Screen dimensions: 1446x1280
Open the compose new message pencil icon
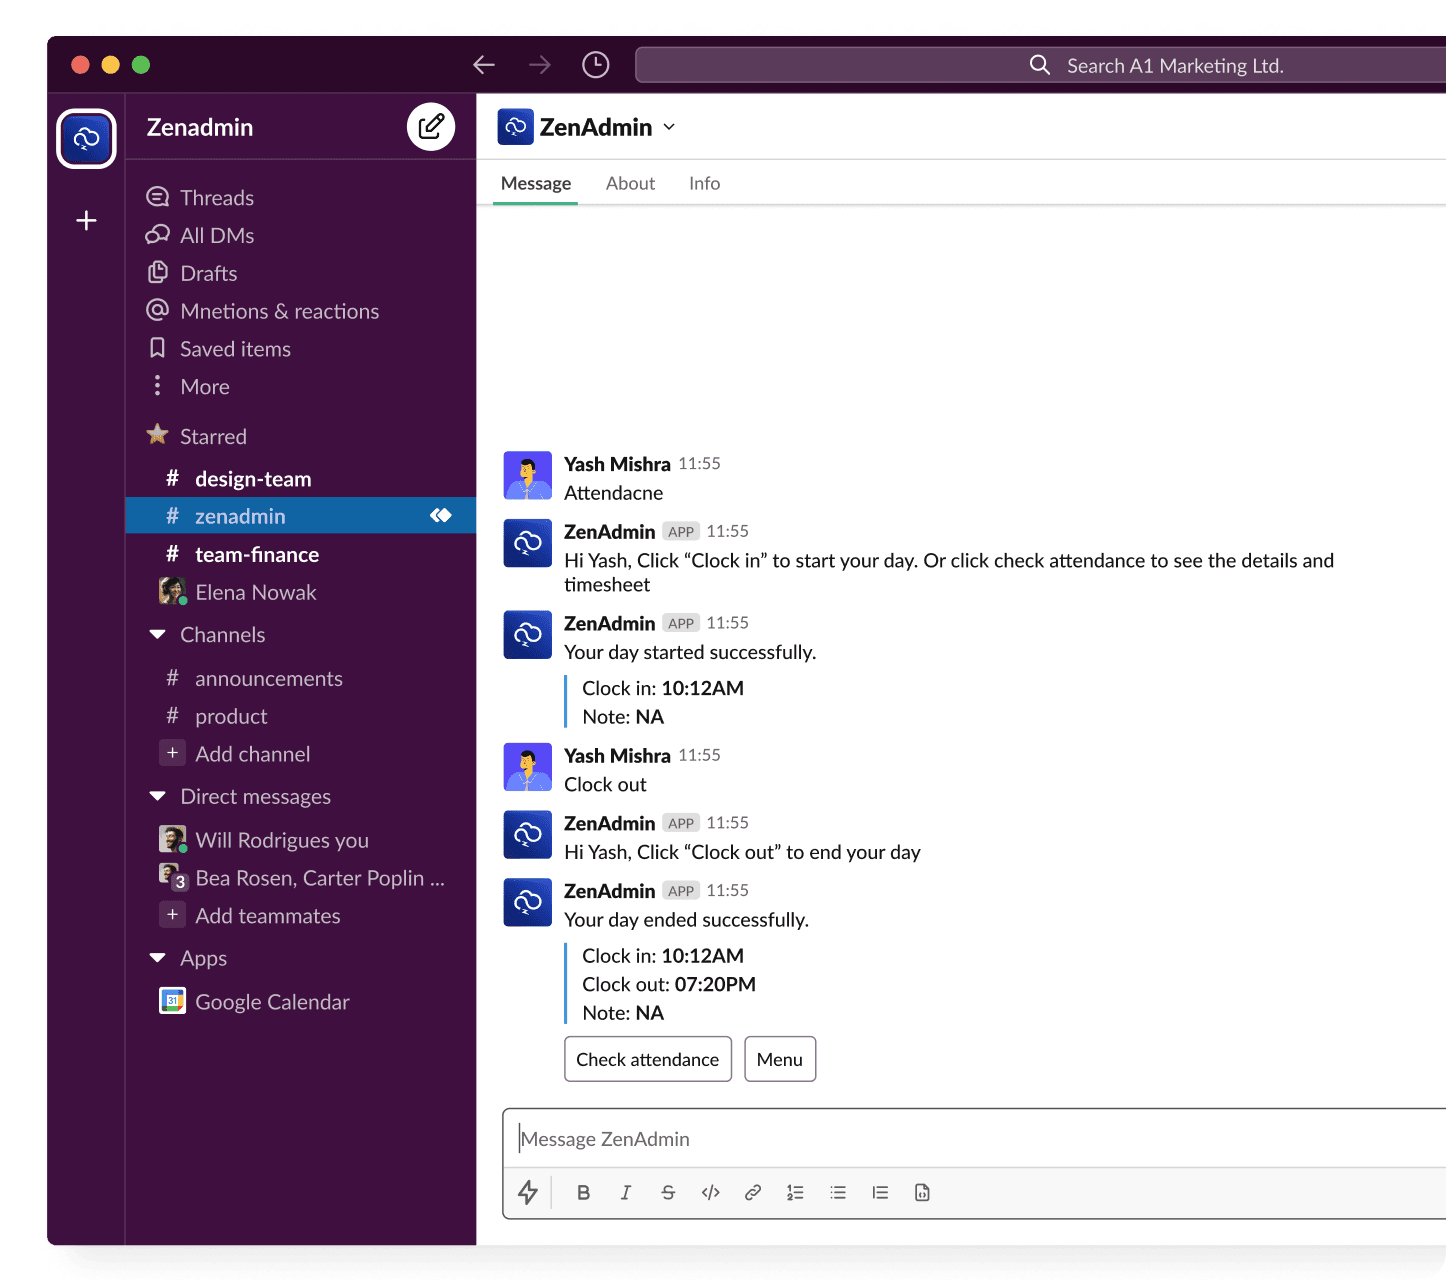(431, 126)
